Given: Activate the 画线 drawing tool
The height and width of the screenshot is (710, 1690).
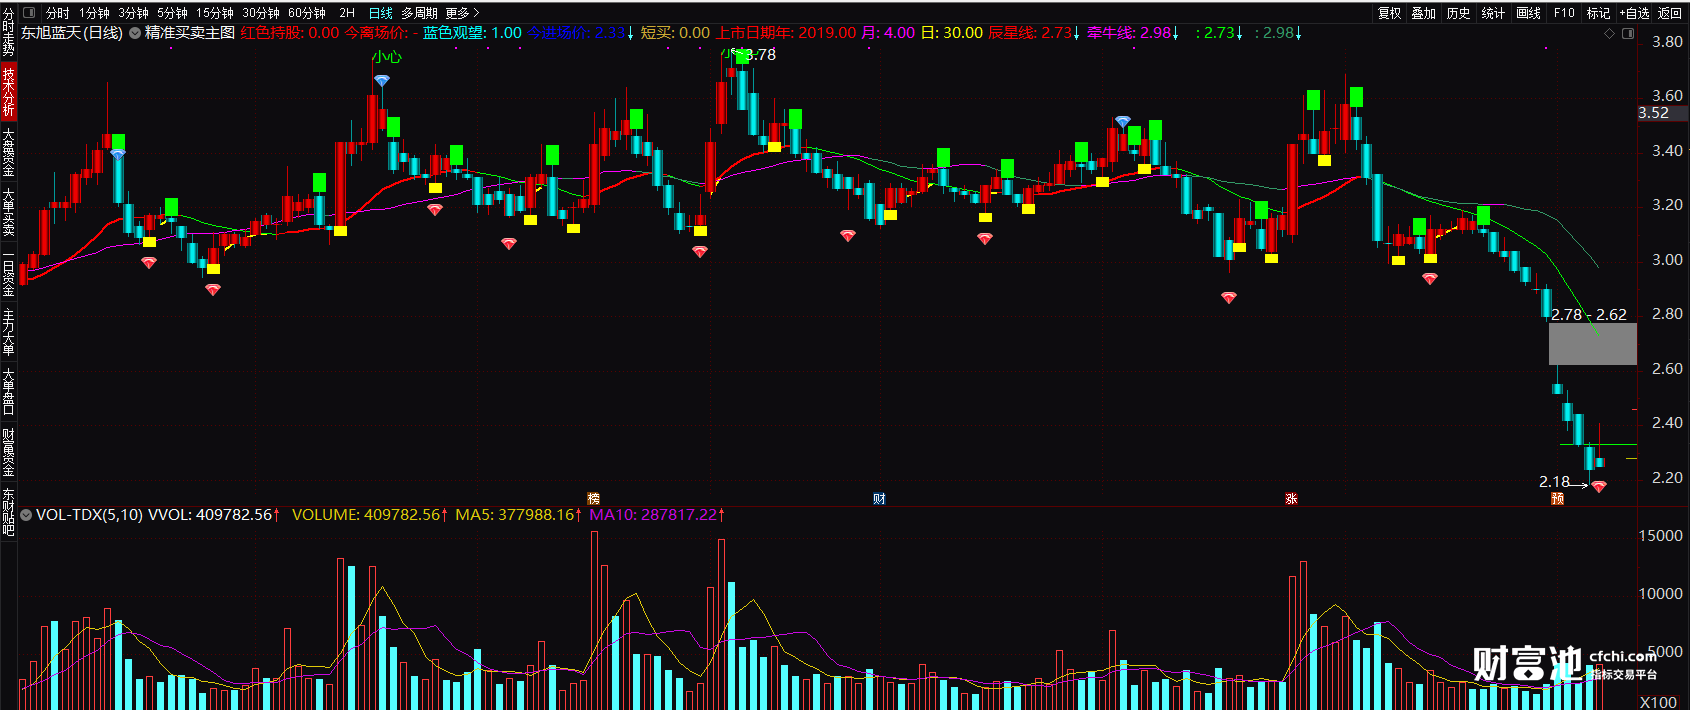Looking at the screenshot, I should (x=1528, y=13).
